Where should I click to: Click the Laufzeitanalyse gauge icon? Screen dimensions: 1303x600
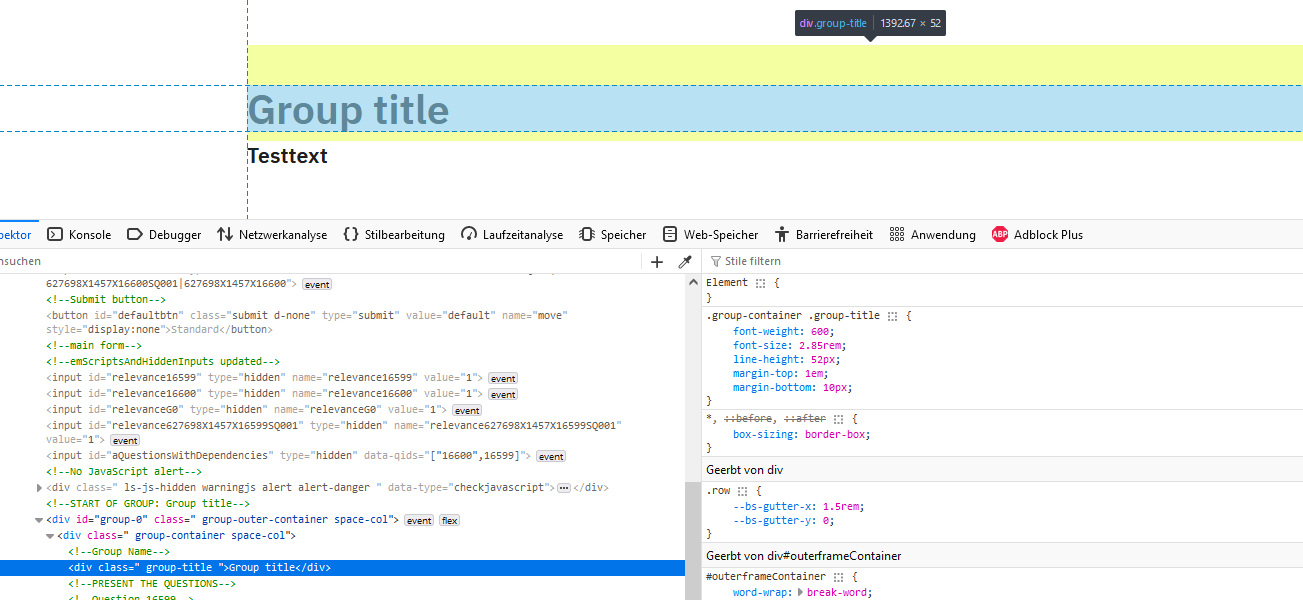(469, 235)
